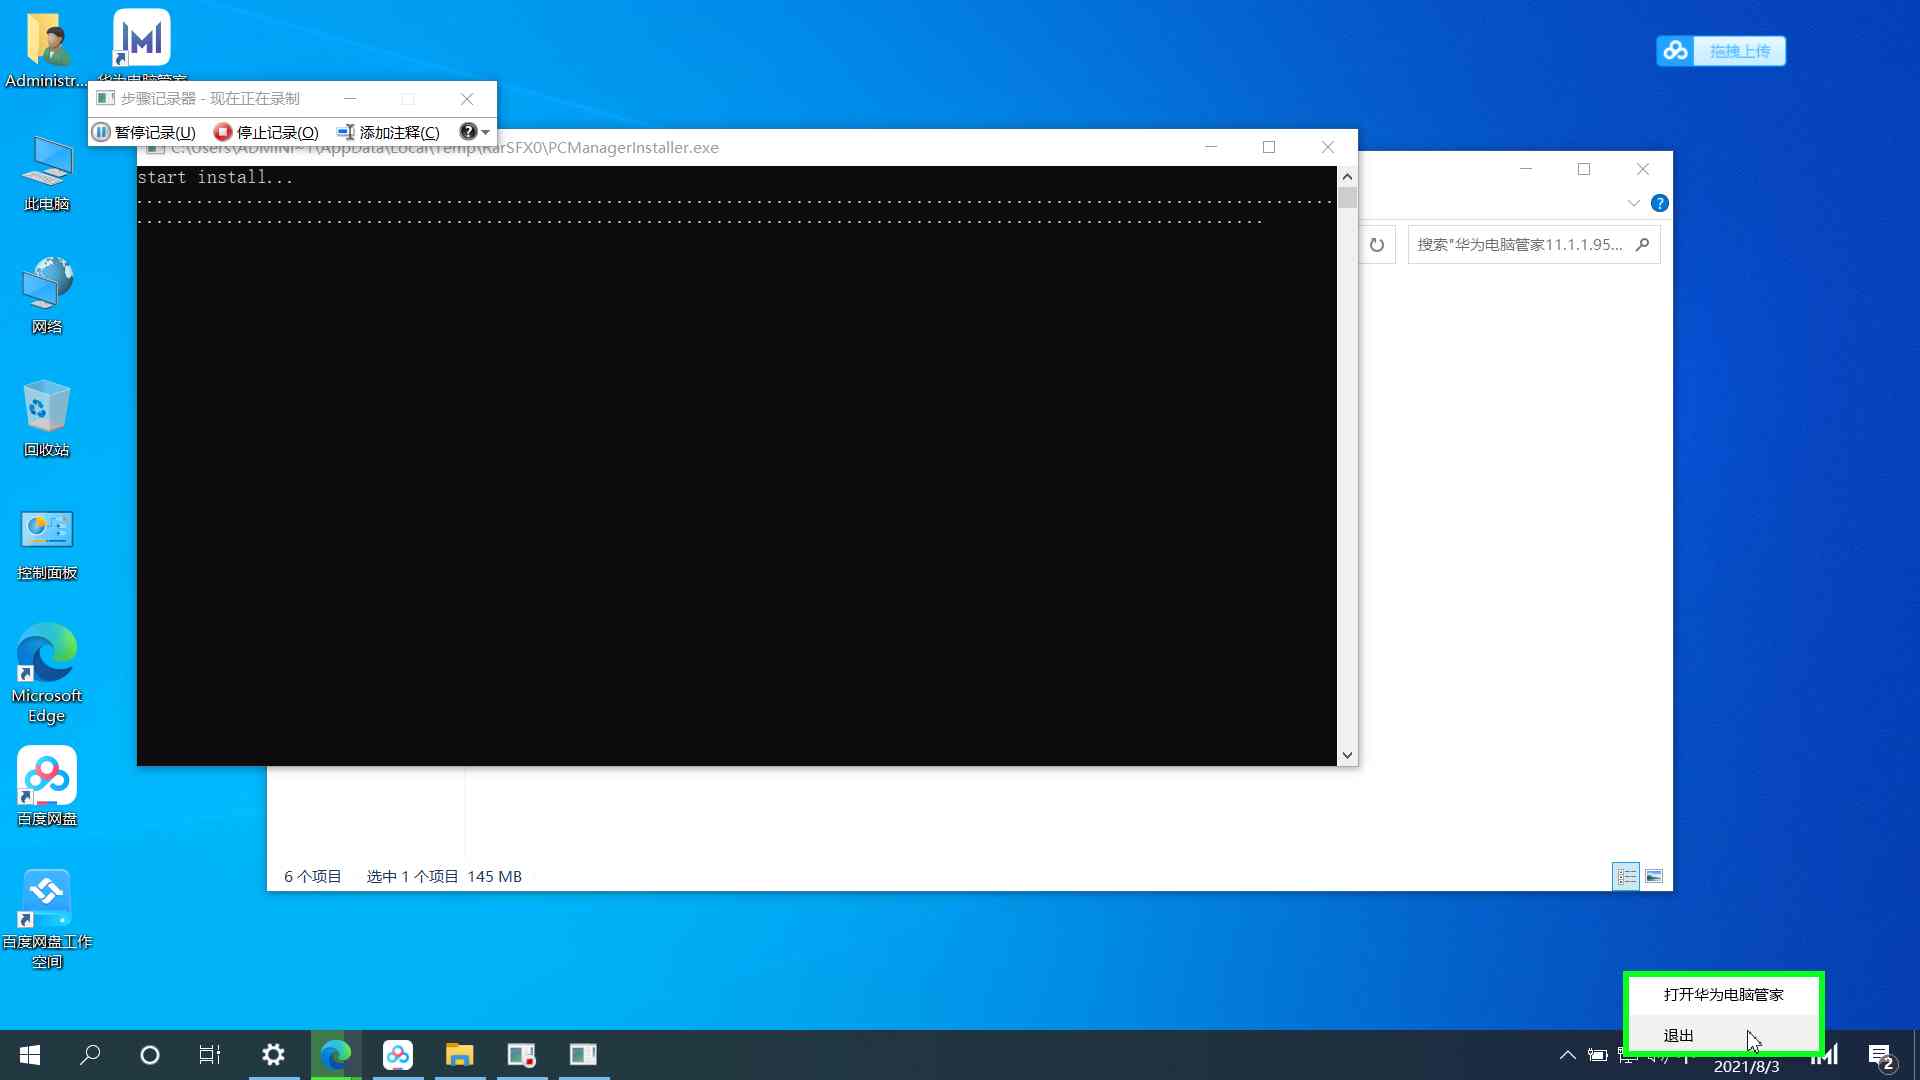This screenshot has height=1080, width=1920.
Task: Click the Explorer refresh button
Action: click(1377, 245)
